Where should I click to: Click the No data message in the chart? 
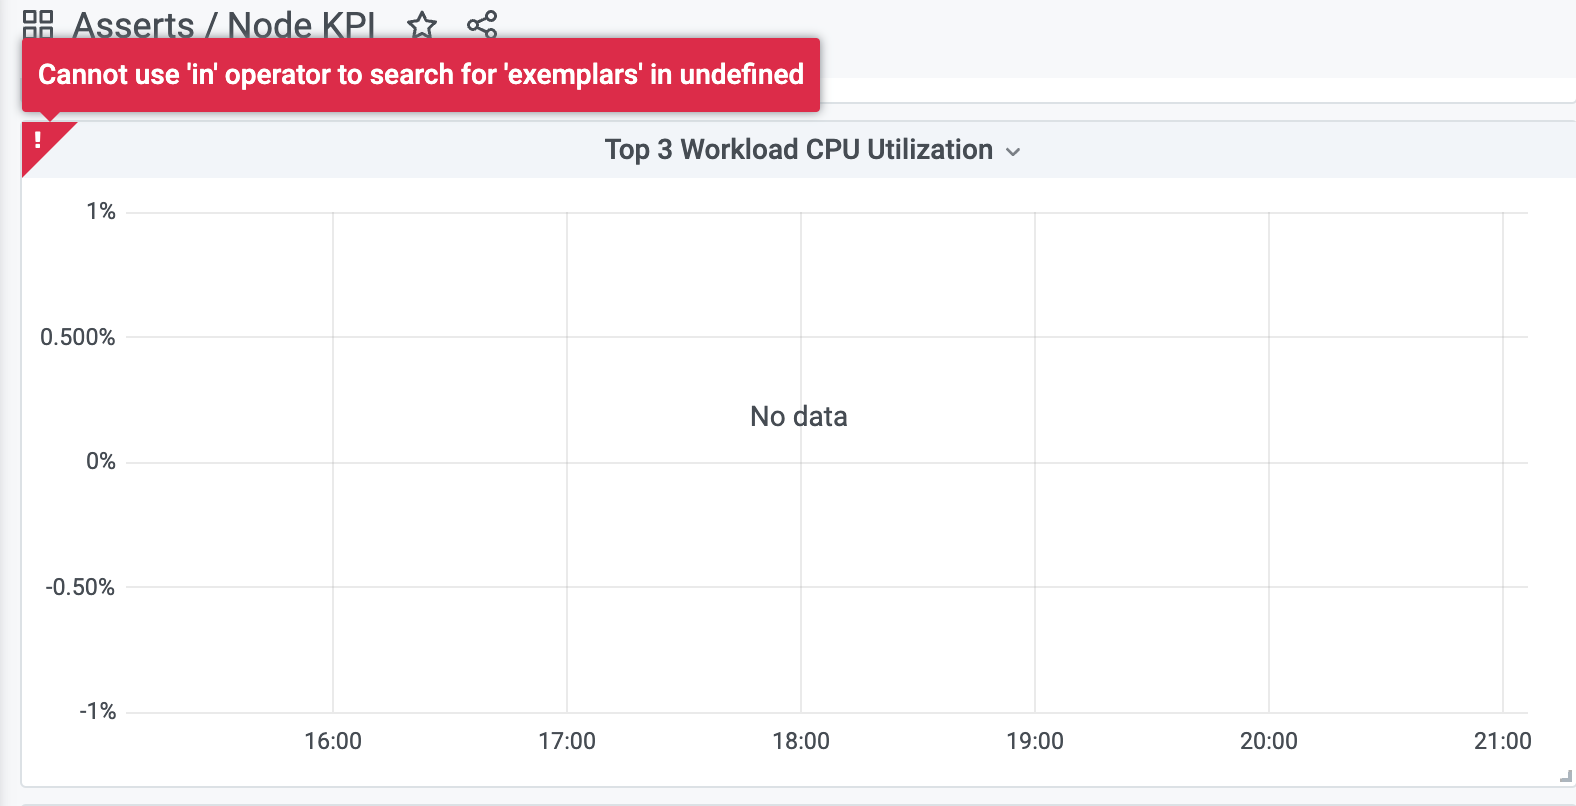[798, 416]
